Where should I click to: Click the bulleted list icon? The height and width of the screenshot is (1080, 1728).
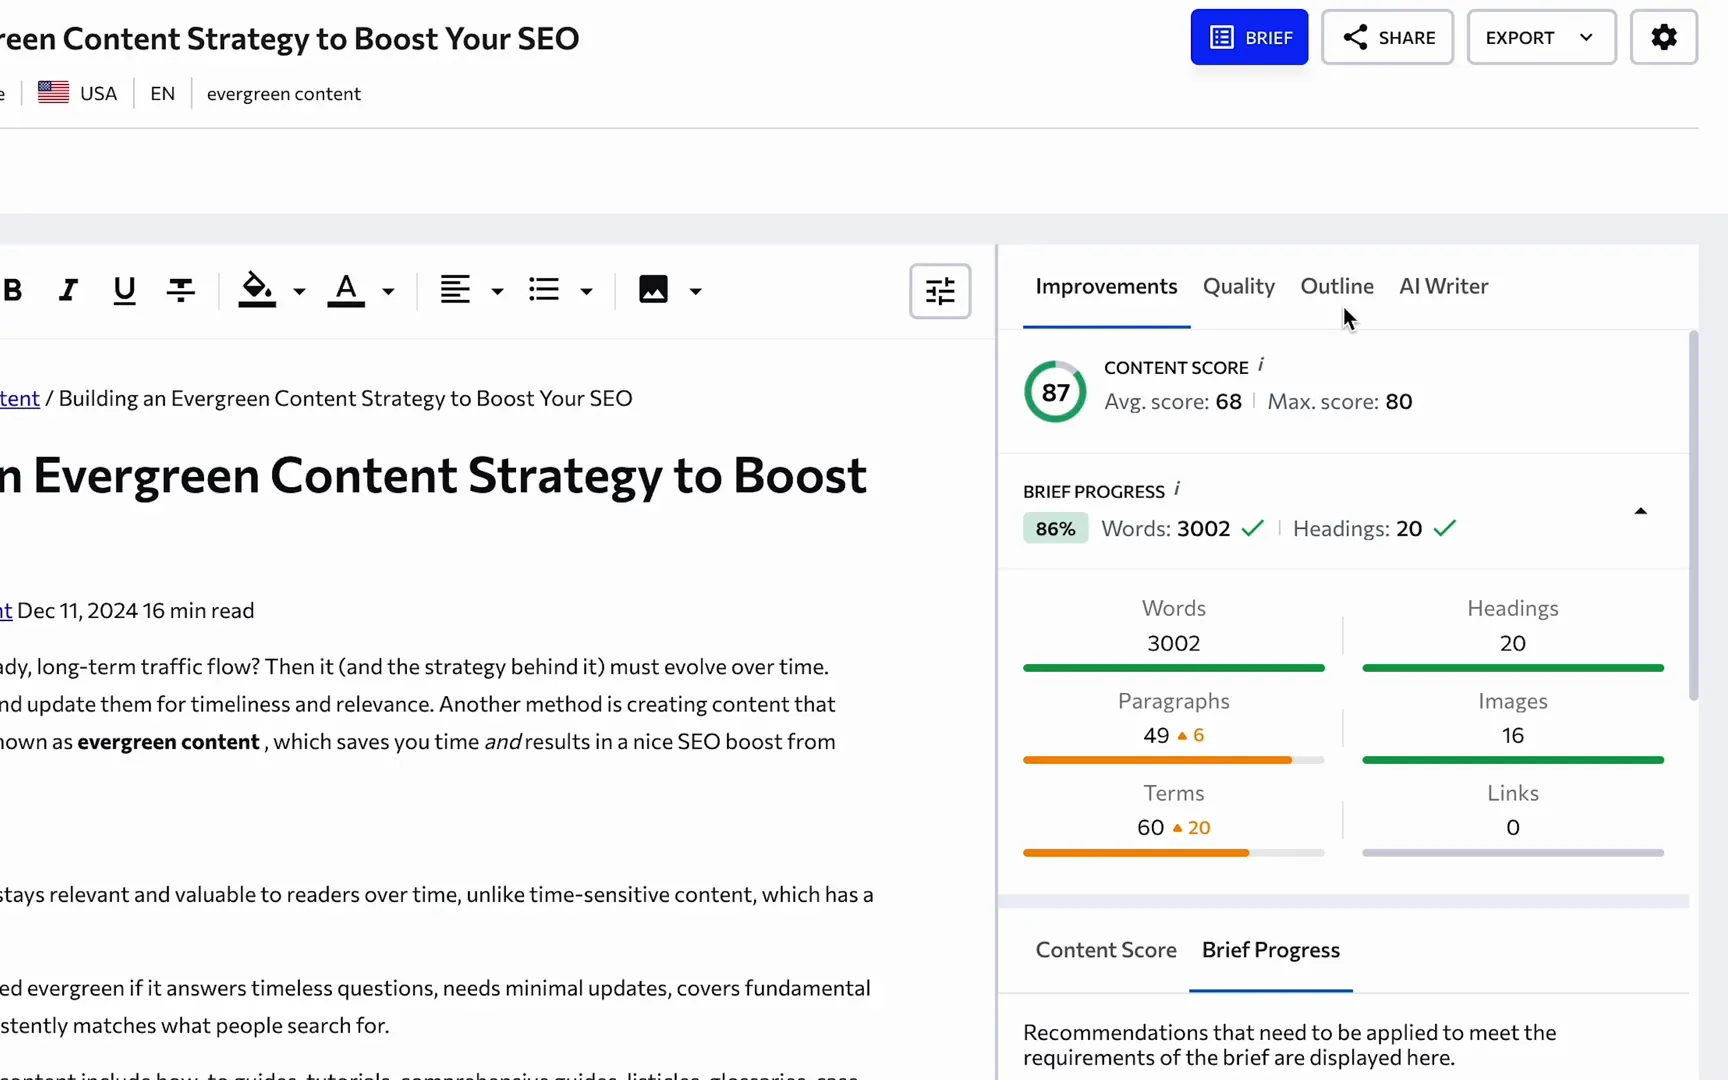pyautogui.click(x=544, y=290)
